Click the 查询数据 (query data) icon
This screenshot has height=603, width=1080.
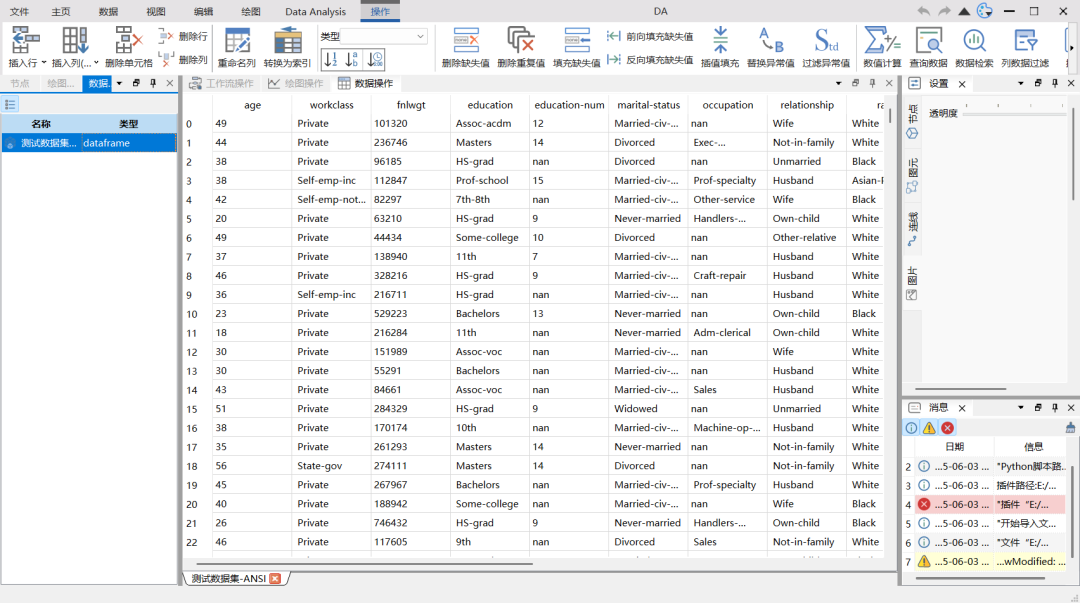[x=928, y=41]
